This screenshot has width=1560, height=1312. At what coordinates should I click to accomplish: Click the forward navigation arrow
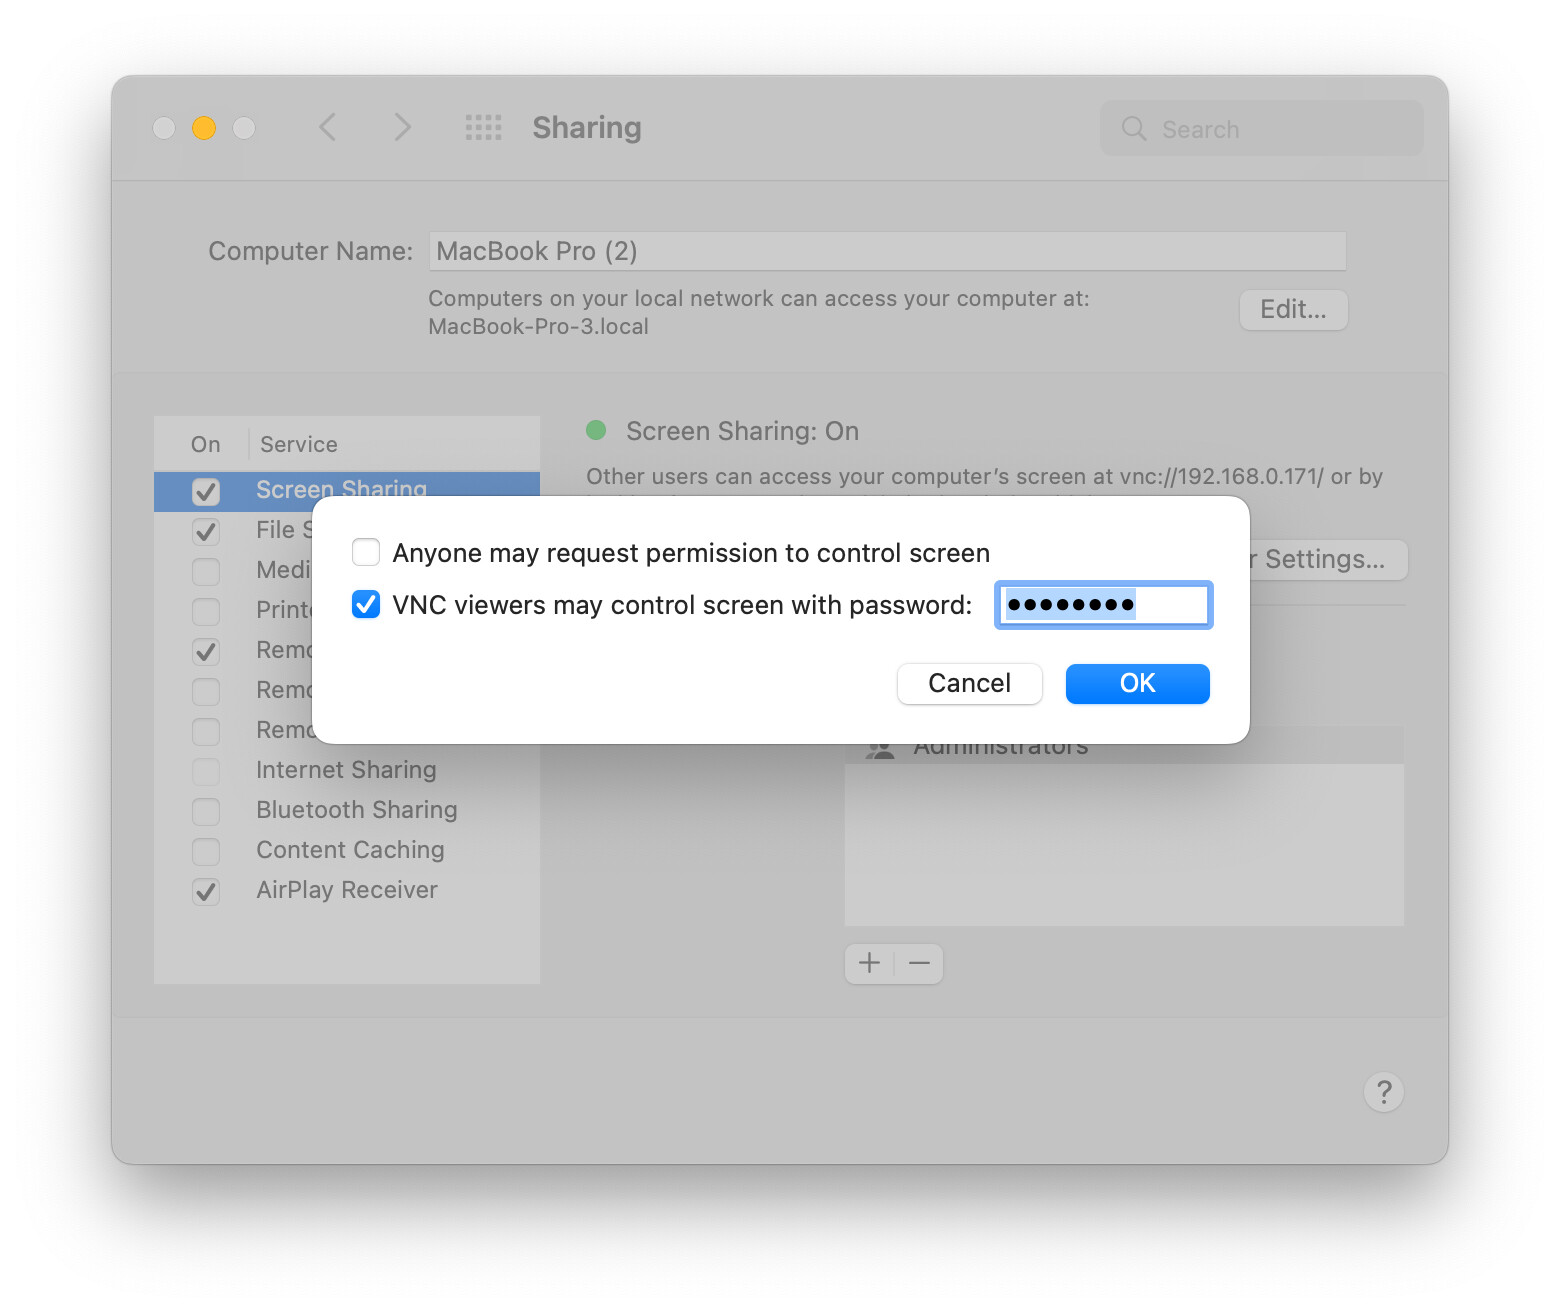402,127
